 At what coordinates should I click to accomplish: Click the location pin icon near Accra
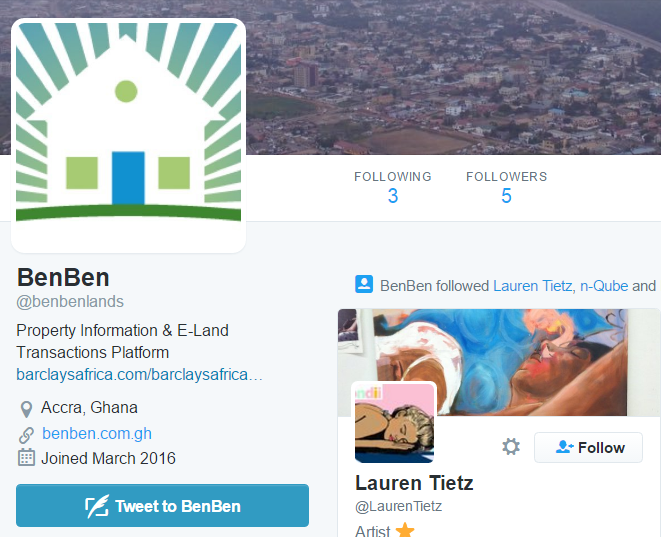click(x=26, y=409)
